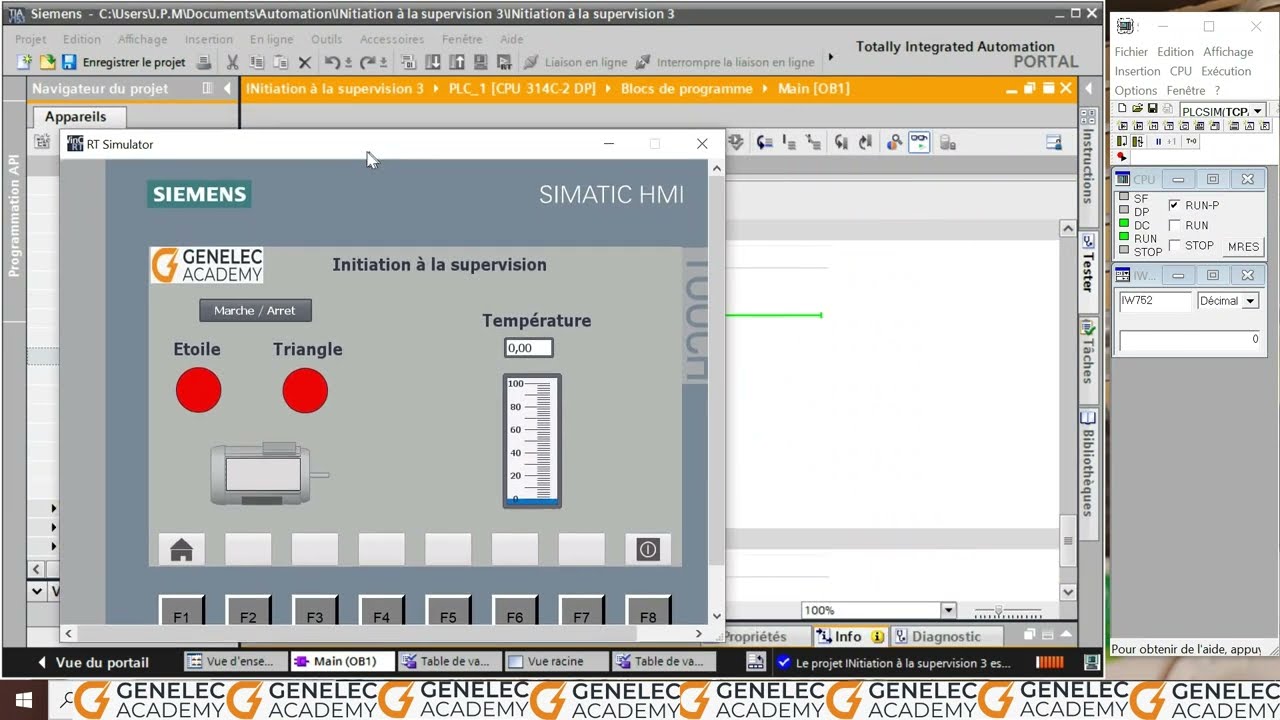Click Interrompre la liaison en ligne button
The width and height of the screenshot is (1280, 720).
(x=725, y=62)
